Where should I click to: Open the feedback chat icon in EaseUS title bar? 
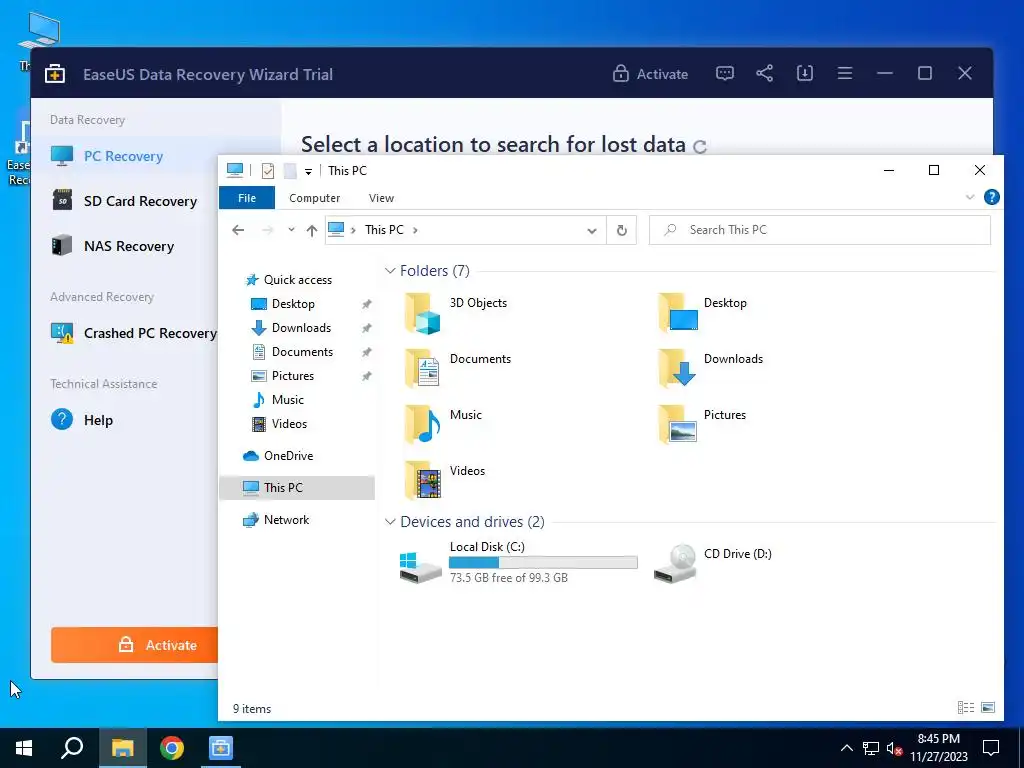tap(724, 74)
